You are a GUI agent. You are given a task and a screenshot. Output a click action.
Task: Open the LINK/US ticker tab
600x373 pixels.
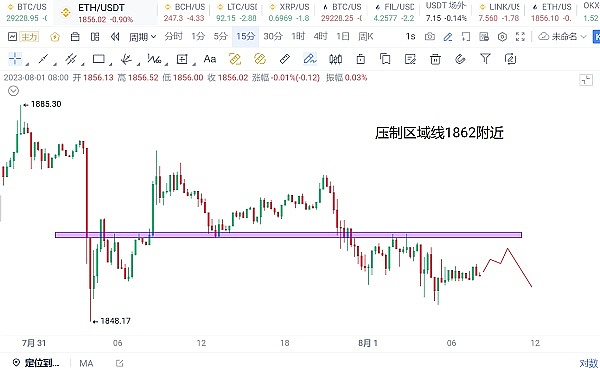(x=499, y=12)
